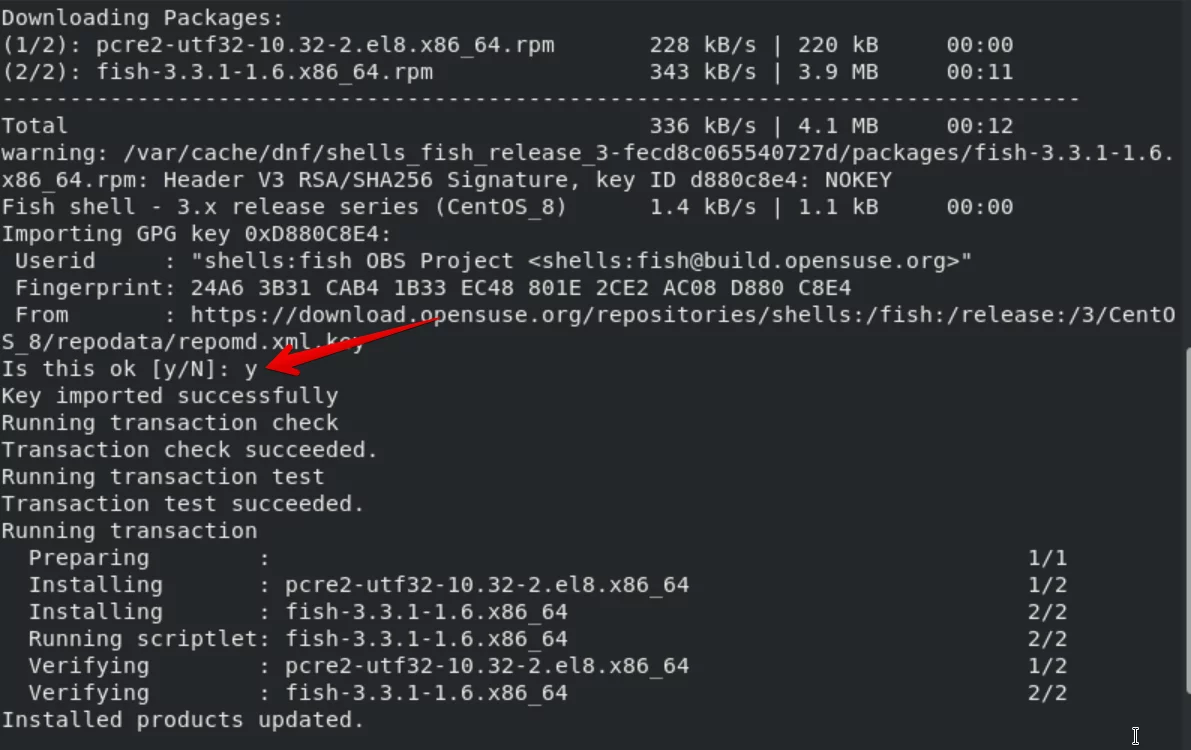Click the GPG fingerprint hex string
The width and height of the screenshot is (1191, 750).
[520, 288]
